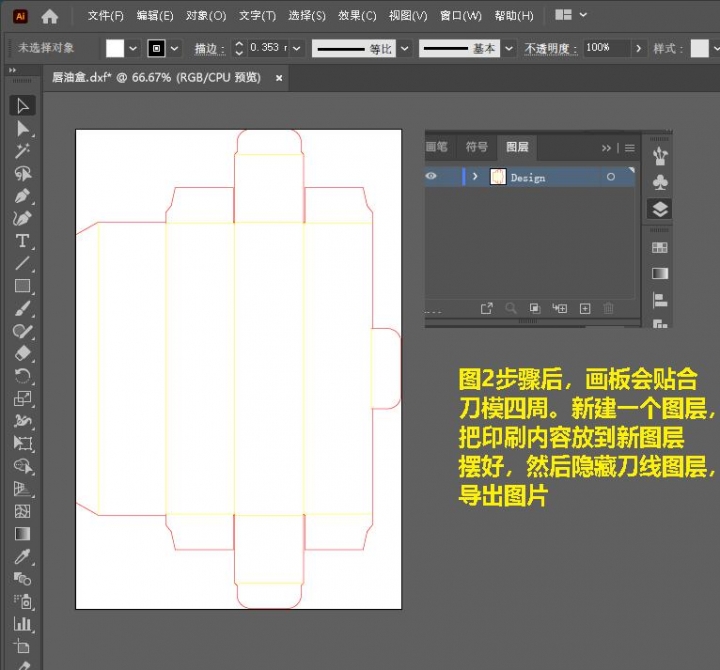
Task: Open the fill color dropdown arrow
Action: pos(133,48)
